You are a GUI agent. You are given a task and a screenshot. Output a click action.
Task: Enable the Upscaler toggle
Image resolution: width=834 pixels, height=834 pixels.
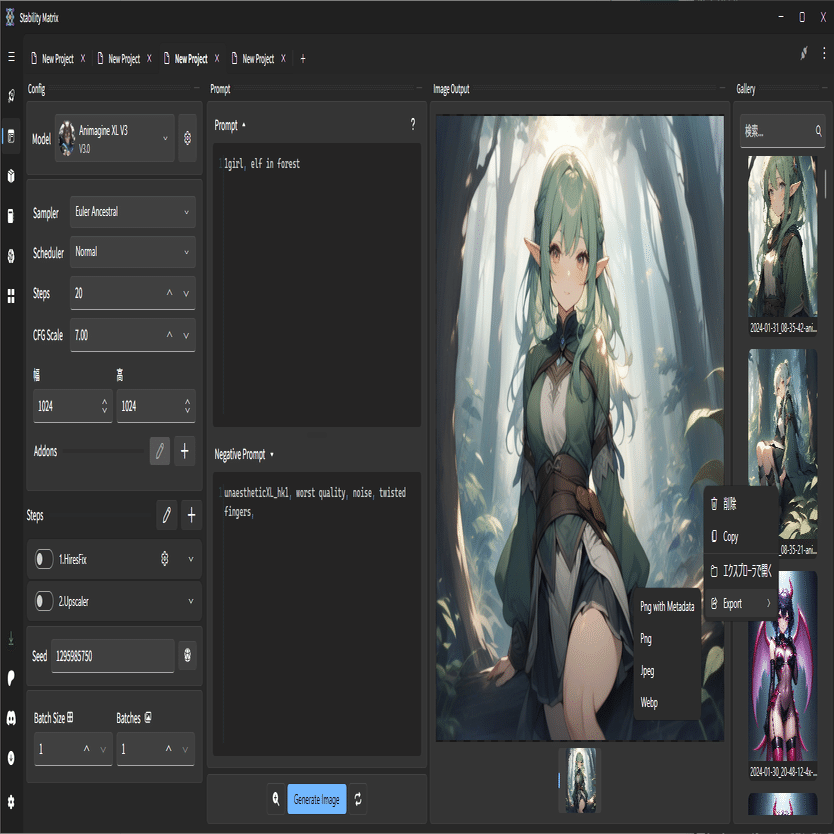click(44, 601)
